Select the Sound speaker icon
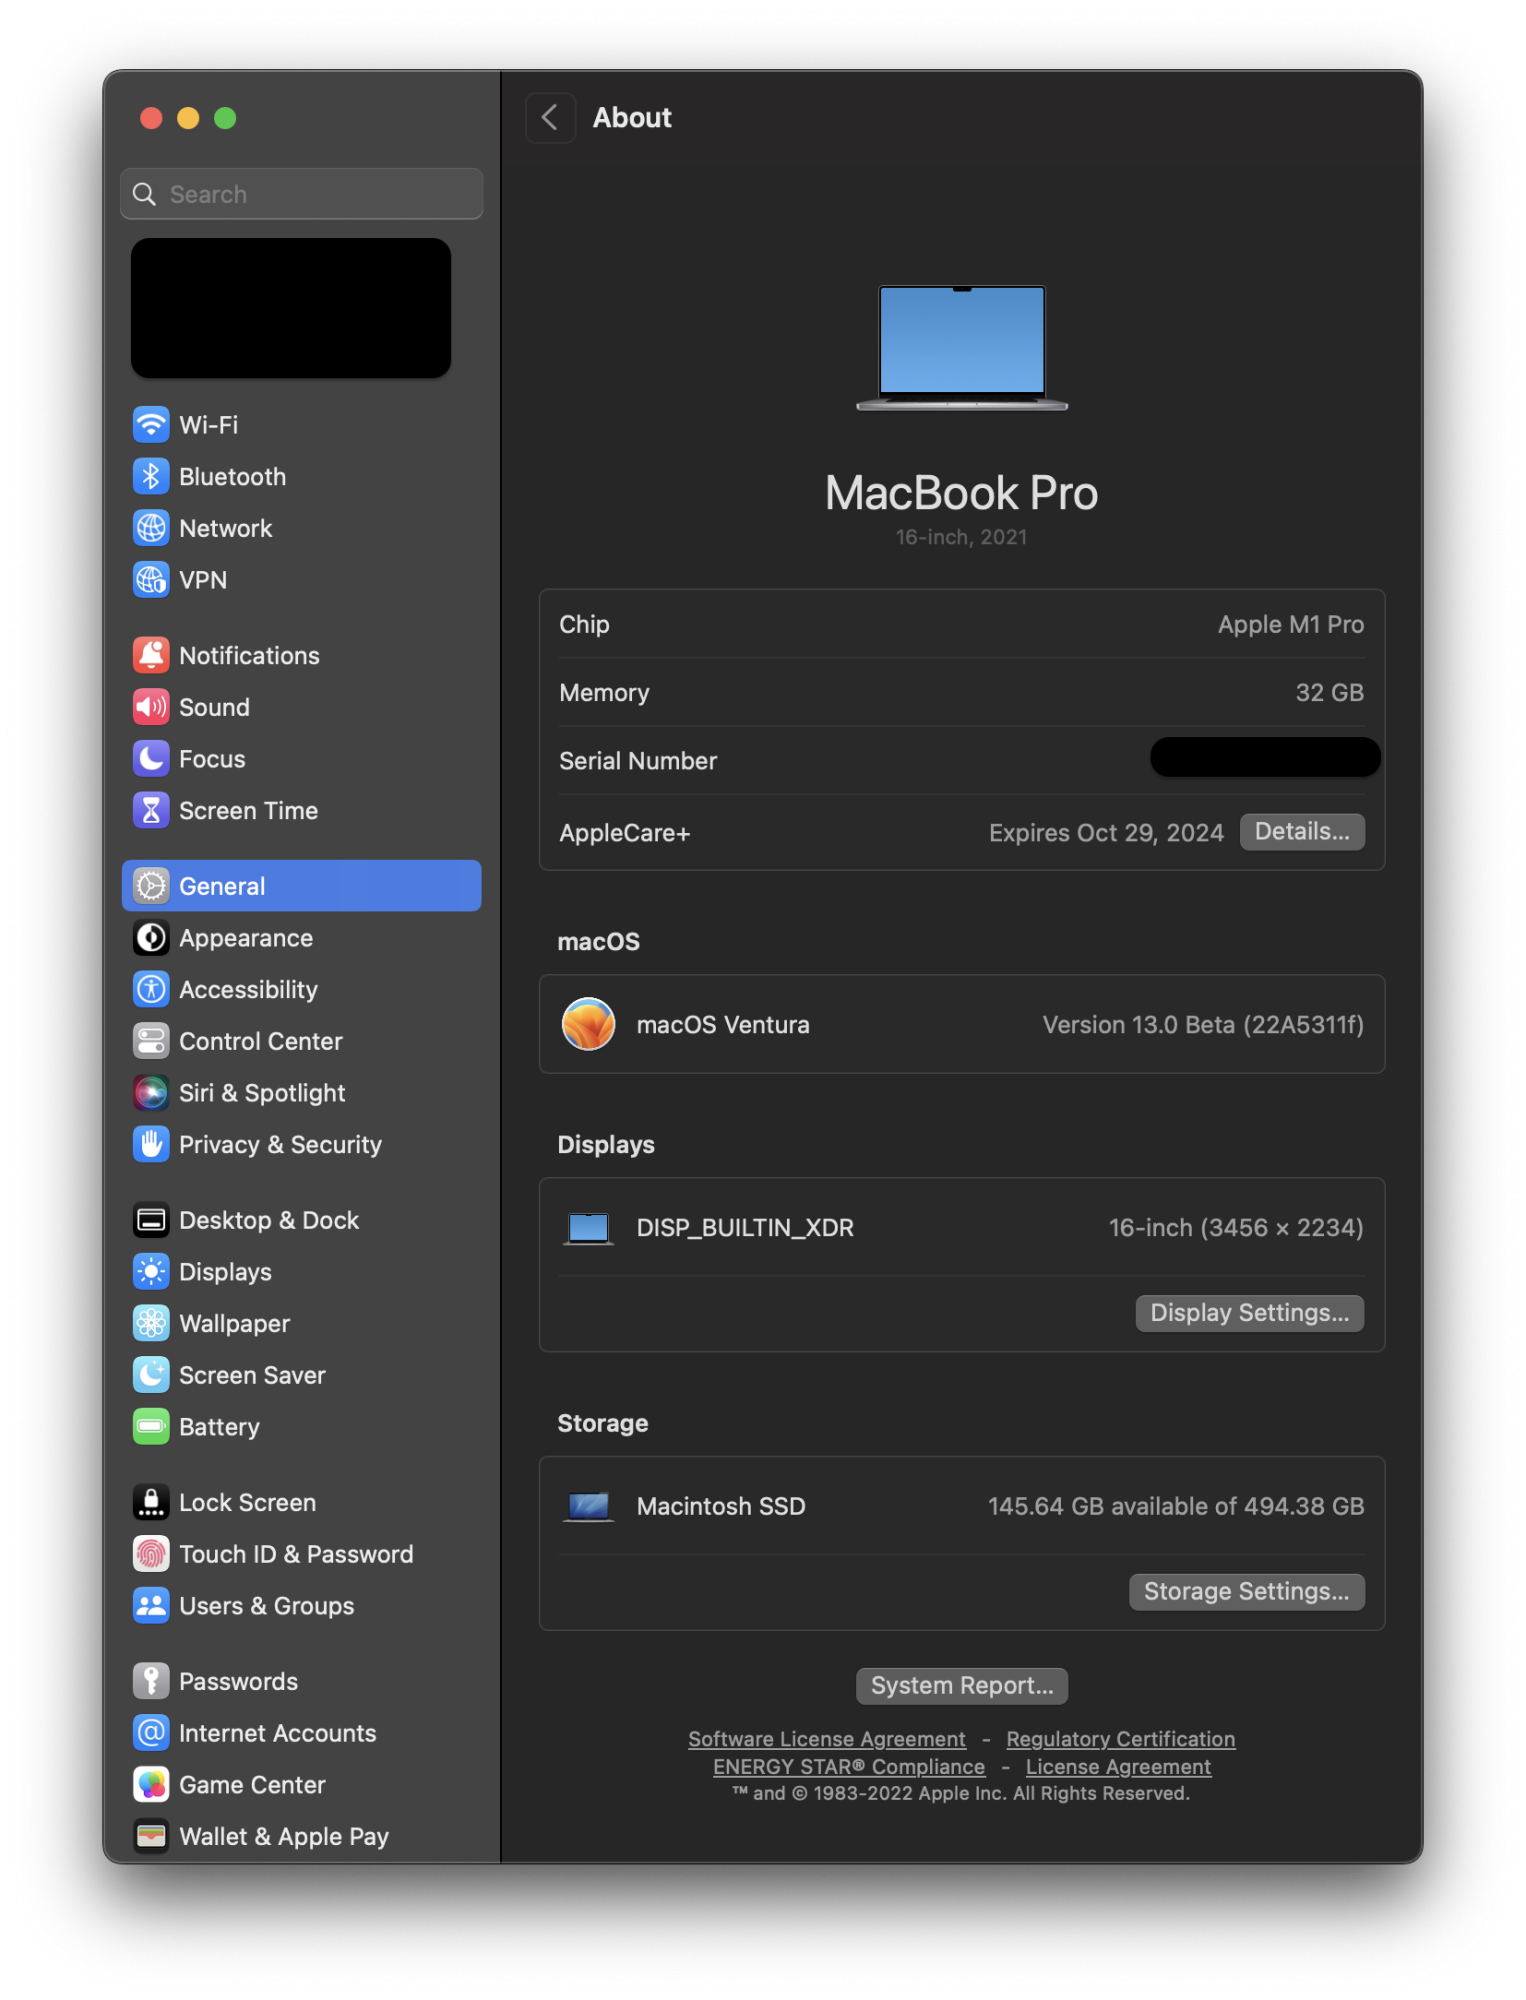 click(151, 707)
